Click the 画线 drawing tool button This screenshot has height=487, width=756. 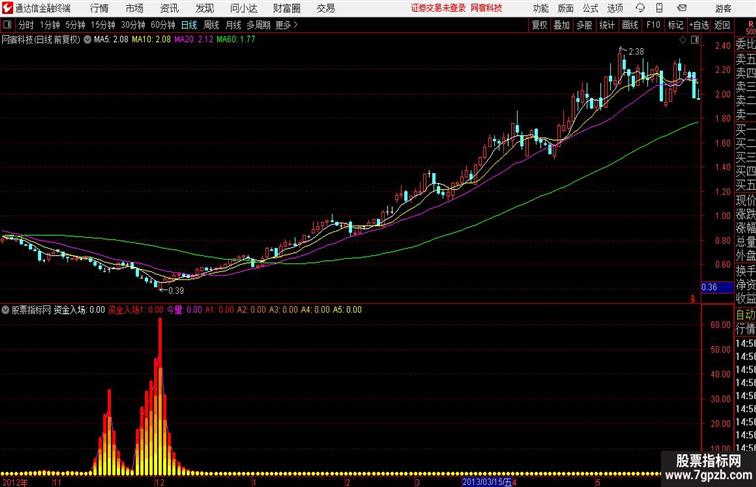[630, 25]
